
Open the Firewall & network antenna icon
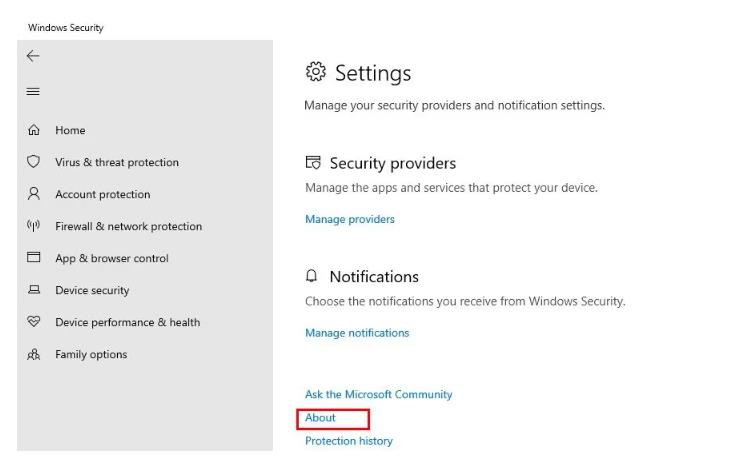tap(33, 226)
